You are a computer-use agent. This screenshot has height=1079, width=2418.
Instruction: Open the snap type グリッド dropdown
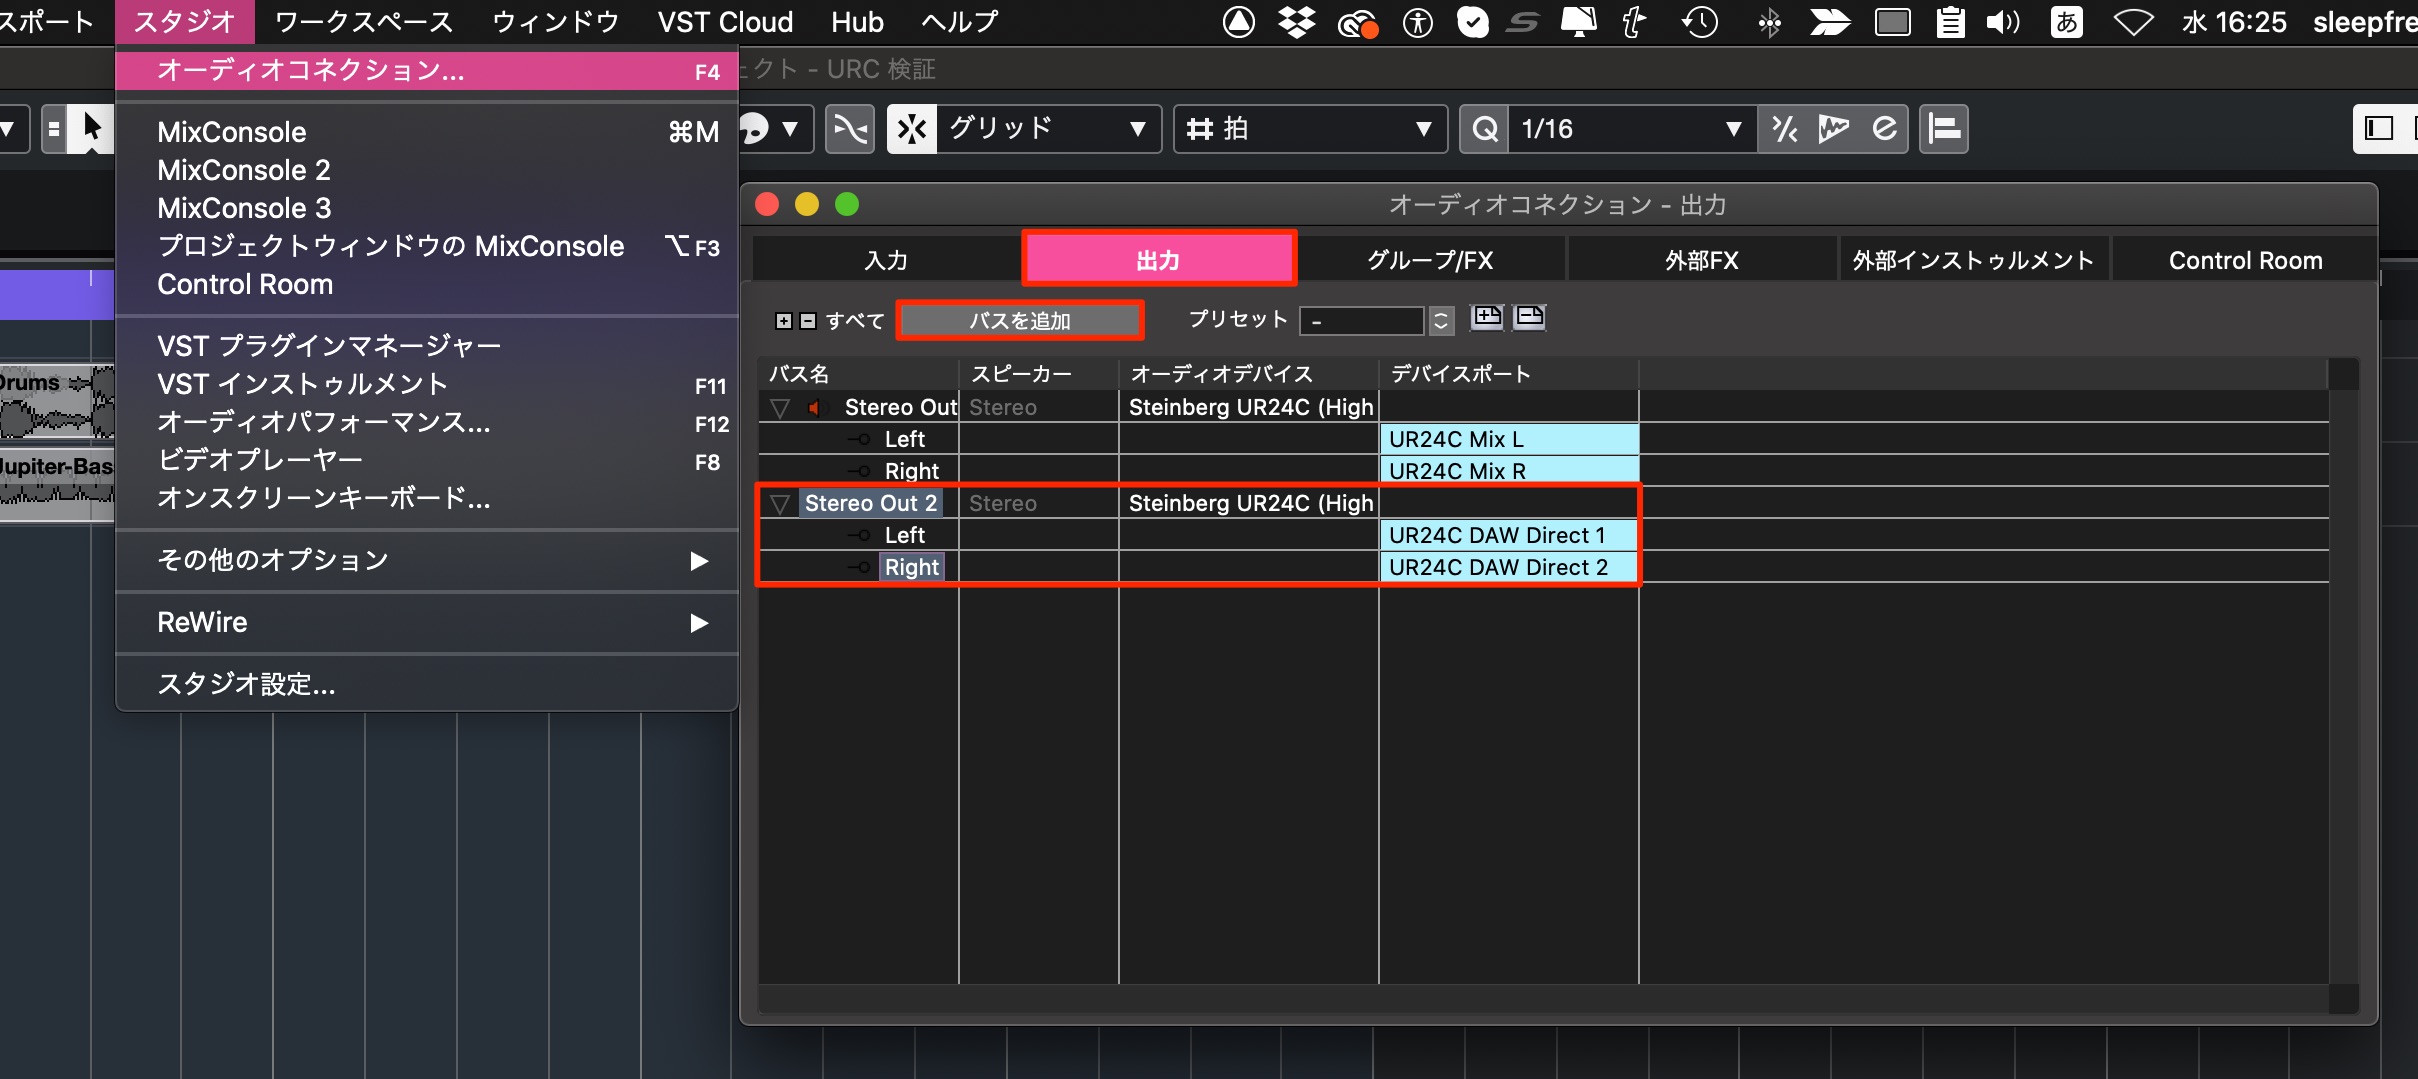pyautogui.click(x=1048, y=129)
